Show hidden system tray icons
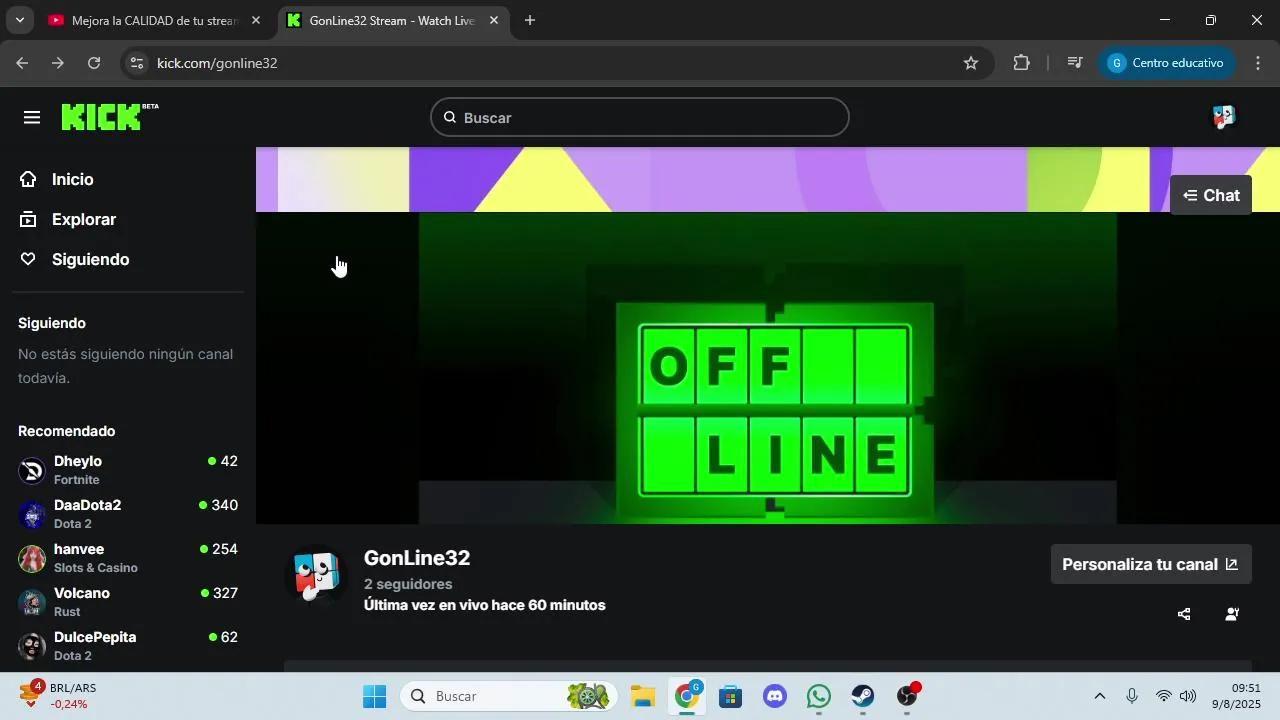Viewport: 1280px width, 720px height. 1100,696
